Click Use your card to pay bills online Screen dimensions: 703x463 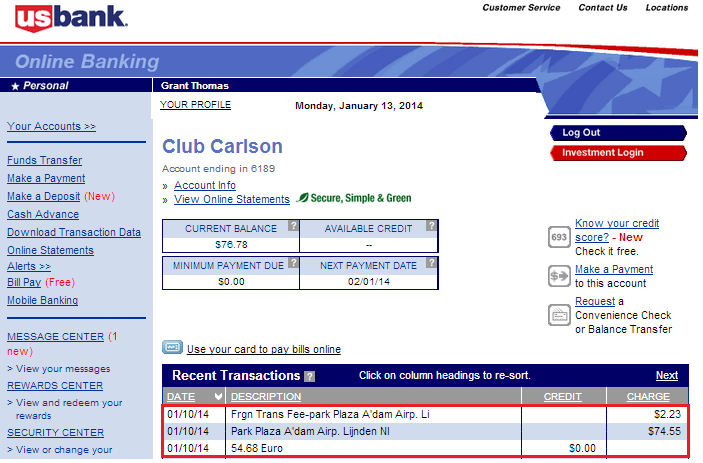click(264, 349)
